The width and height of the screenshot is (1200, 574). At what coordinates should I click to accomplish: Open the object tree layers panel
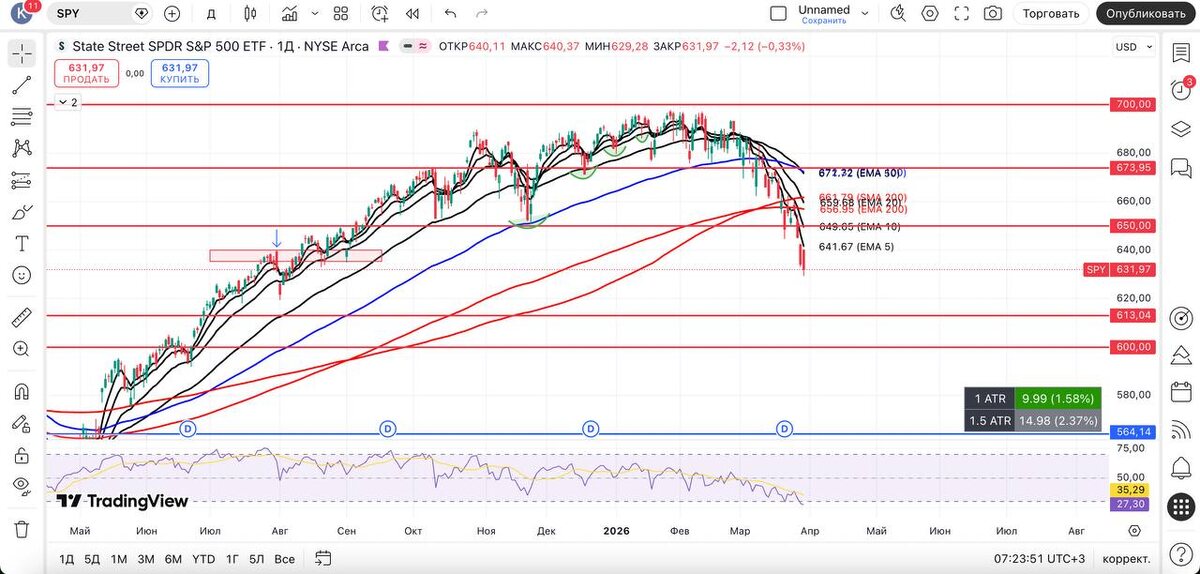(1180, 129)
